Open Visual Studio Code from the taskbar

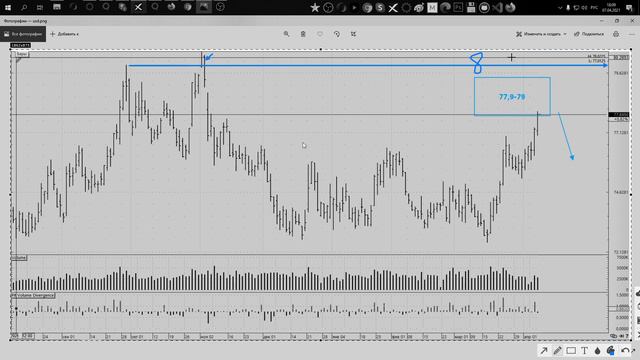click(x=497, y=8)
